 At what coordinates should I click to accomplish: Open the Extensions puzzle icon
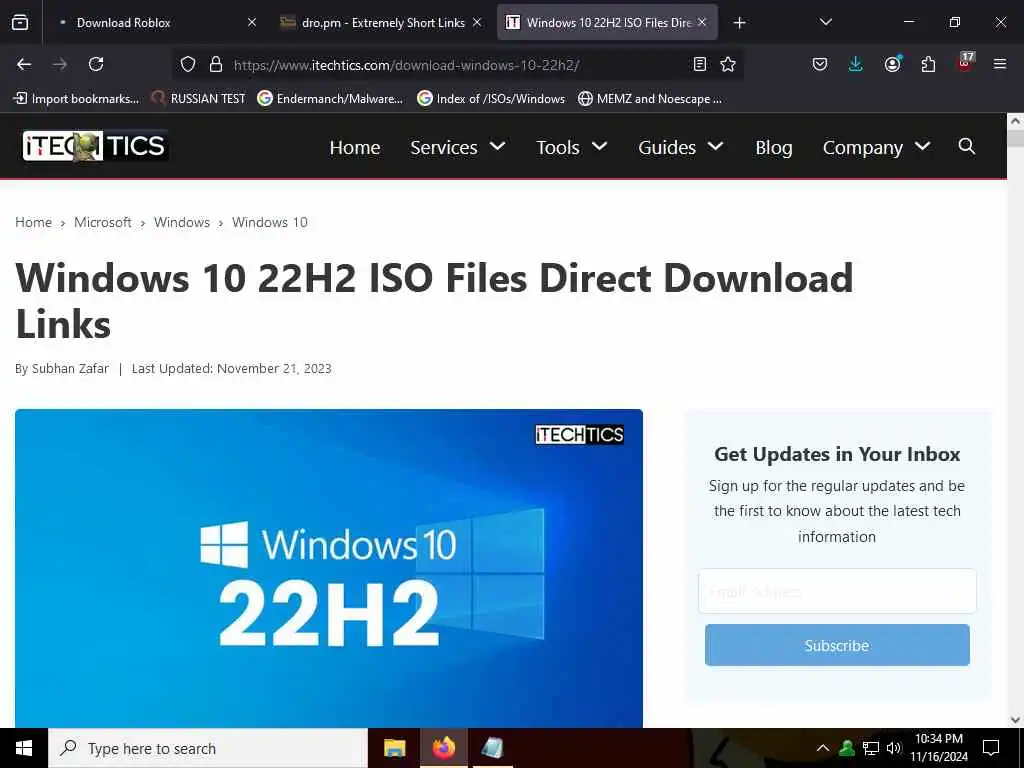point(928,64)
